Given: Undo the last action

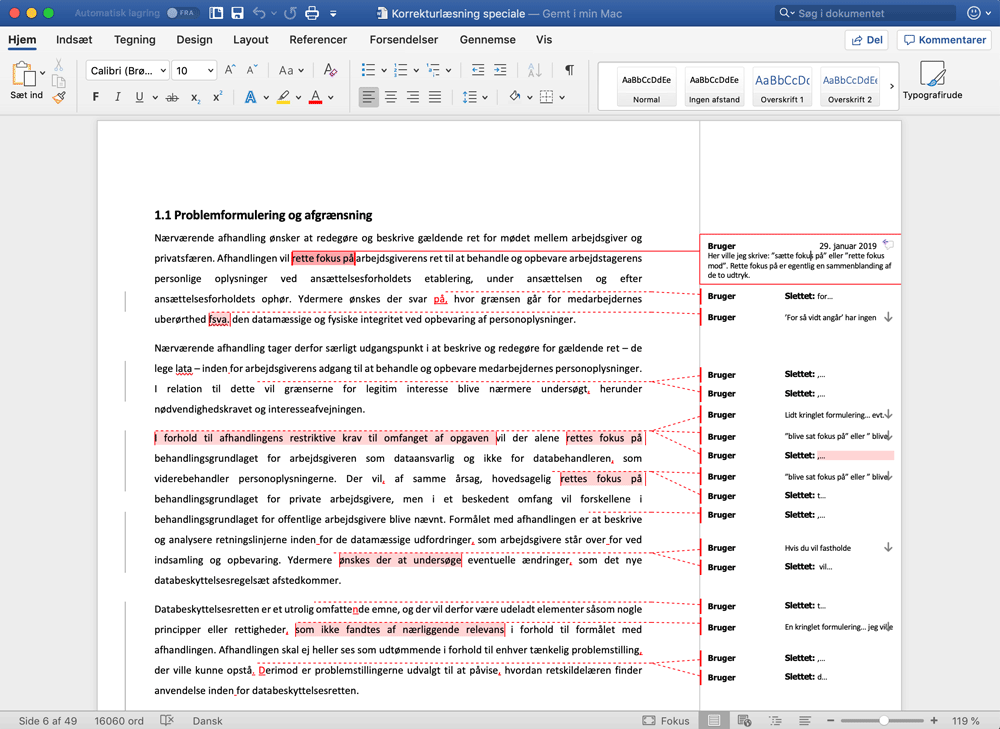Looking at the screenshot, I should [x=259, y=13].
